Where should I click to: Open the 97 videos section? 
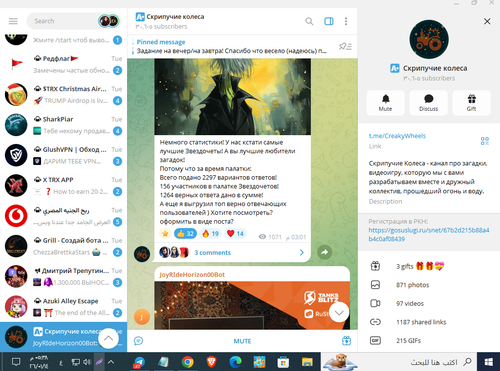(x=429, y=303)
